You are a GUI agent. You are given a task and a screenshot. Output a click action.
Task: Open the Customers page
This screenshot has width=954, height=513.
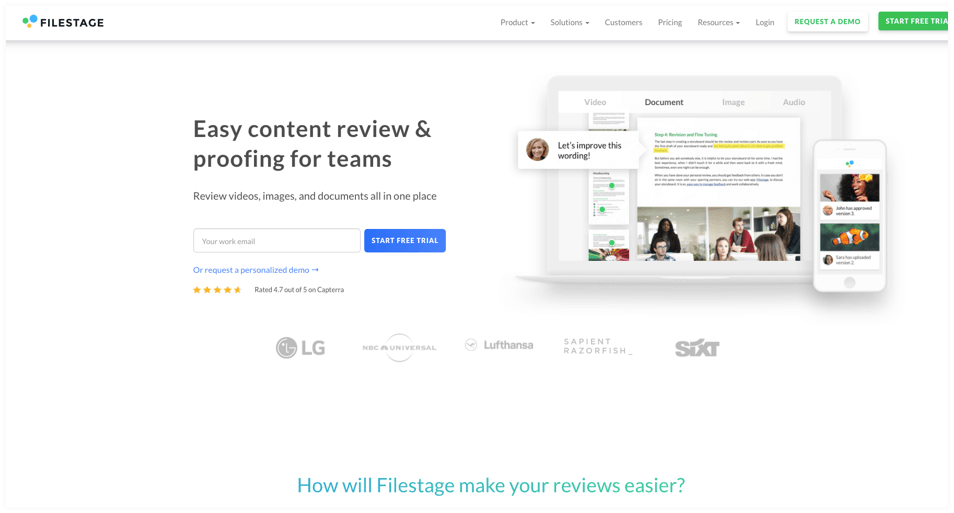tap(623, 23)
